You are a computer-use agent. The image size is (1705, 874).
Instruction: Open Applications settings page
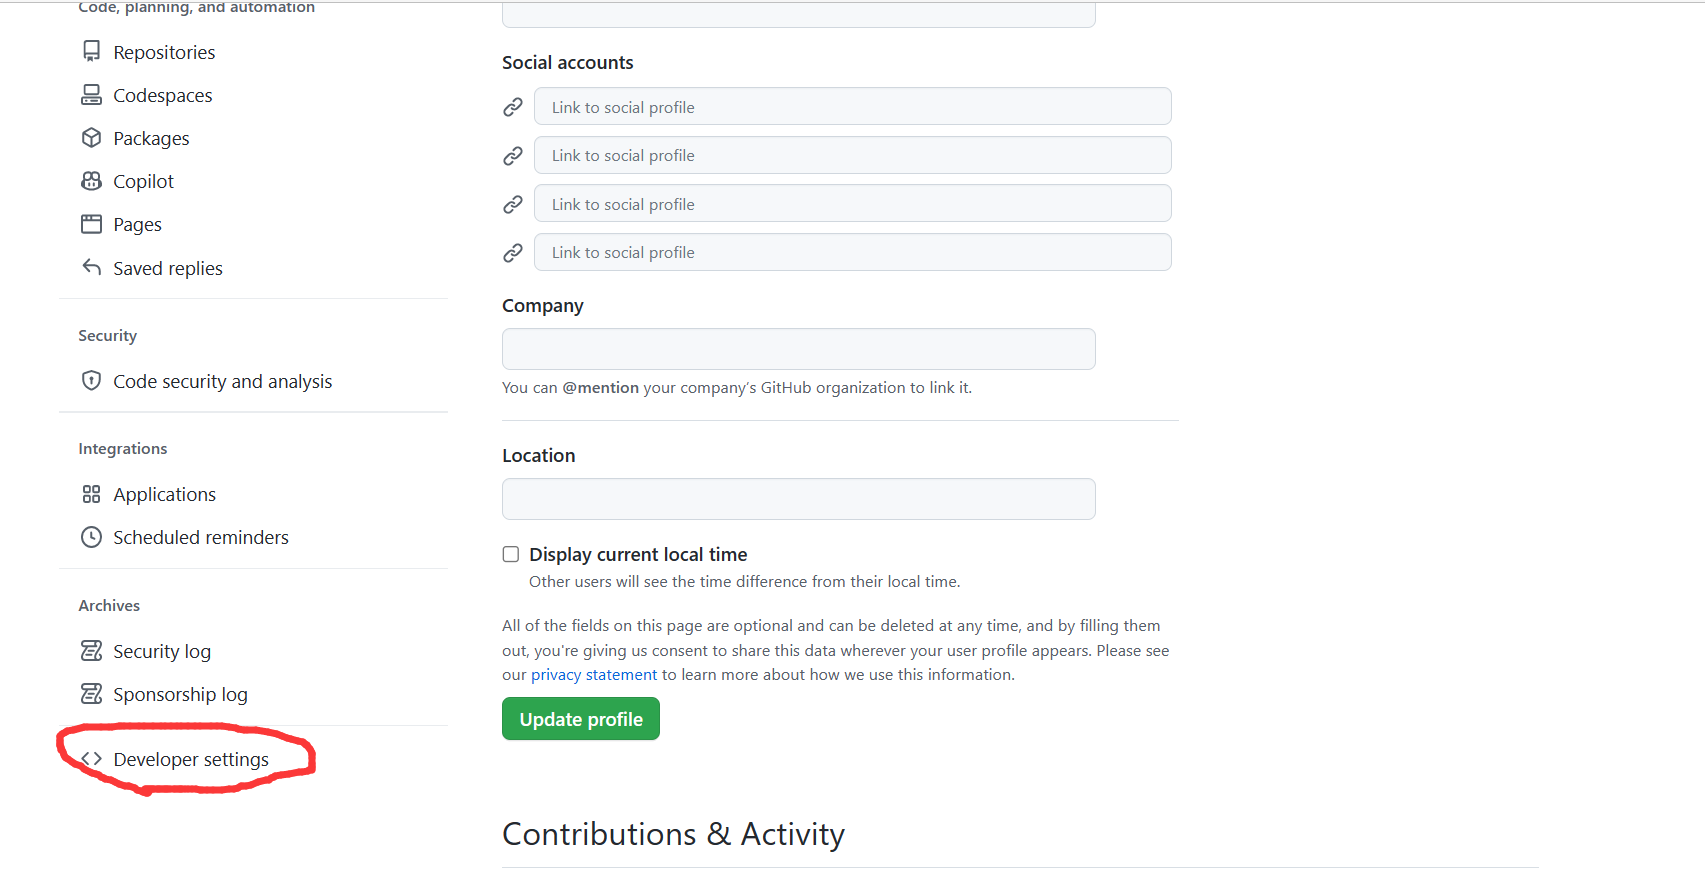point(164,494)
